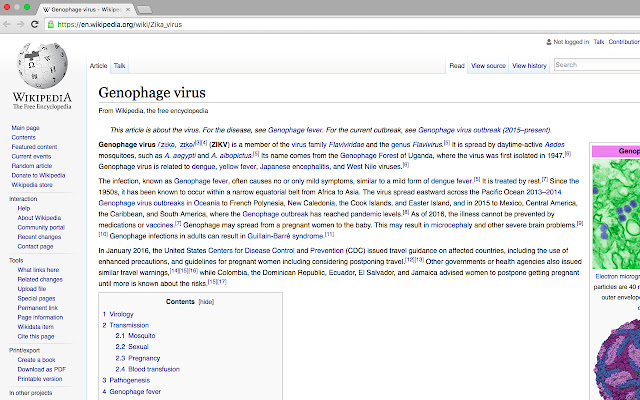The image size is (640, 400).
Task: Open a new browser tab
Action: (x=144, y=9)
